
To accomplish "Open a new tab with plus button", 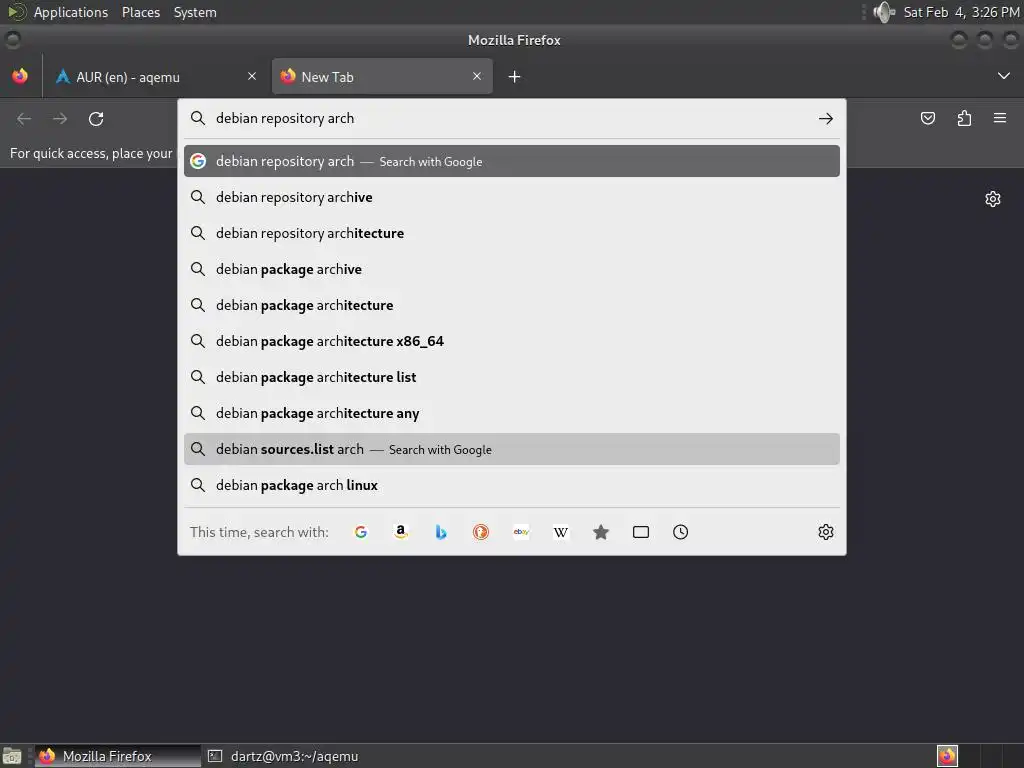I will [514, 77].
